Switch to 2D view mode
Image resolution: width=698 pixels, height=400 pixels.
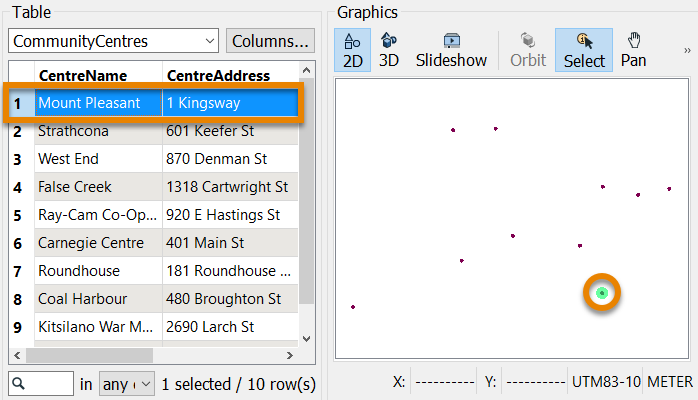click(353, 50)
